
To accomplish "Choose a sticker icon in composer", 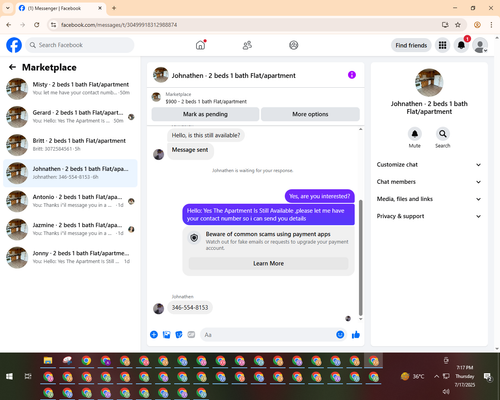I will (x=179, y=335).
